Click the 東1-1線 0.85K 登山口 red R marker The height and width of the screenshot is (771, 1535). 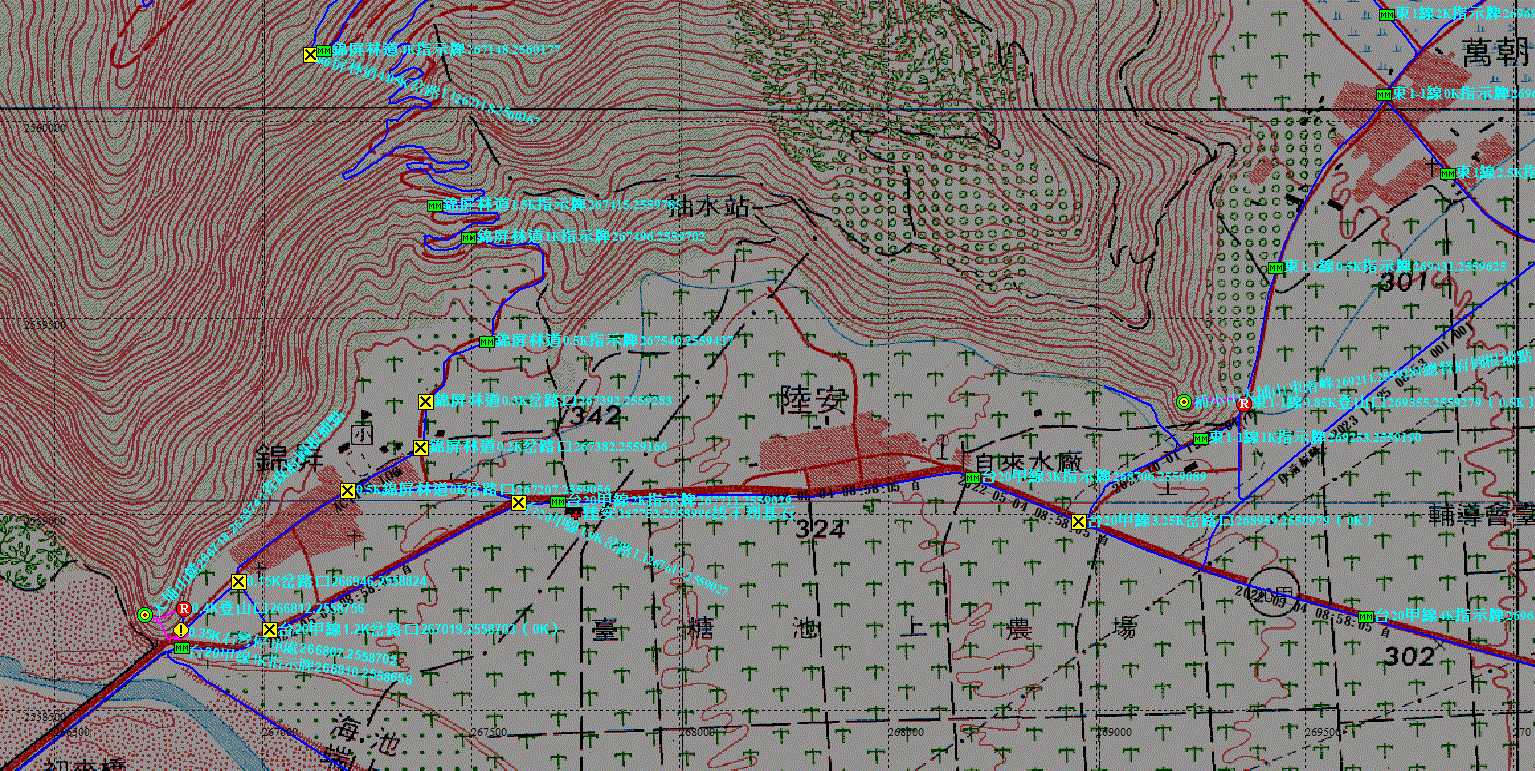[1244, 403]
